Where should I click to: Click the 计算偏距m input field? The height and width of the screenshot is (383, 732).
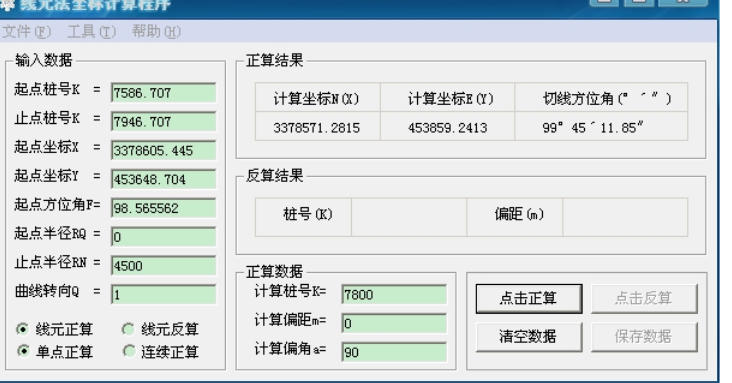394,324
